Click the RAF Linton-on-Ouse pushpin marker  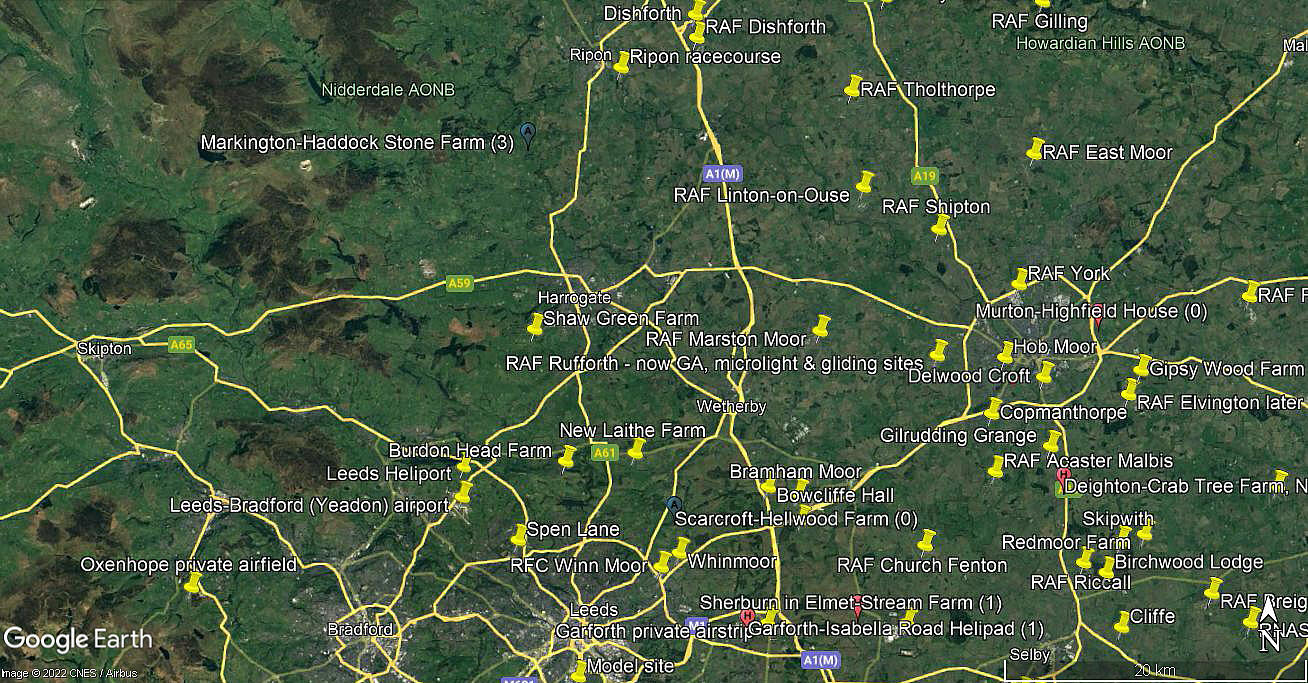click(x=865, y=183)
